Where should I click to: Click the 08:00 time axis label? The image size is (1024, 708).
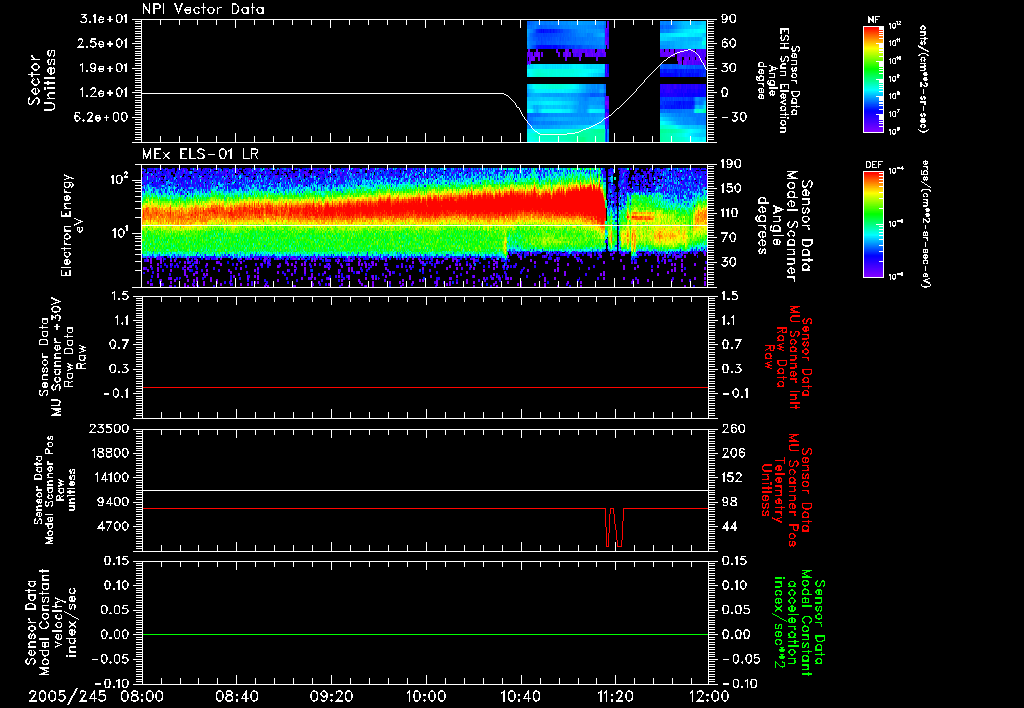(x=142, y=694)
